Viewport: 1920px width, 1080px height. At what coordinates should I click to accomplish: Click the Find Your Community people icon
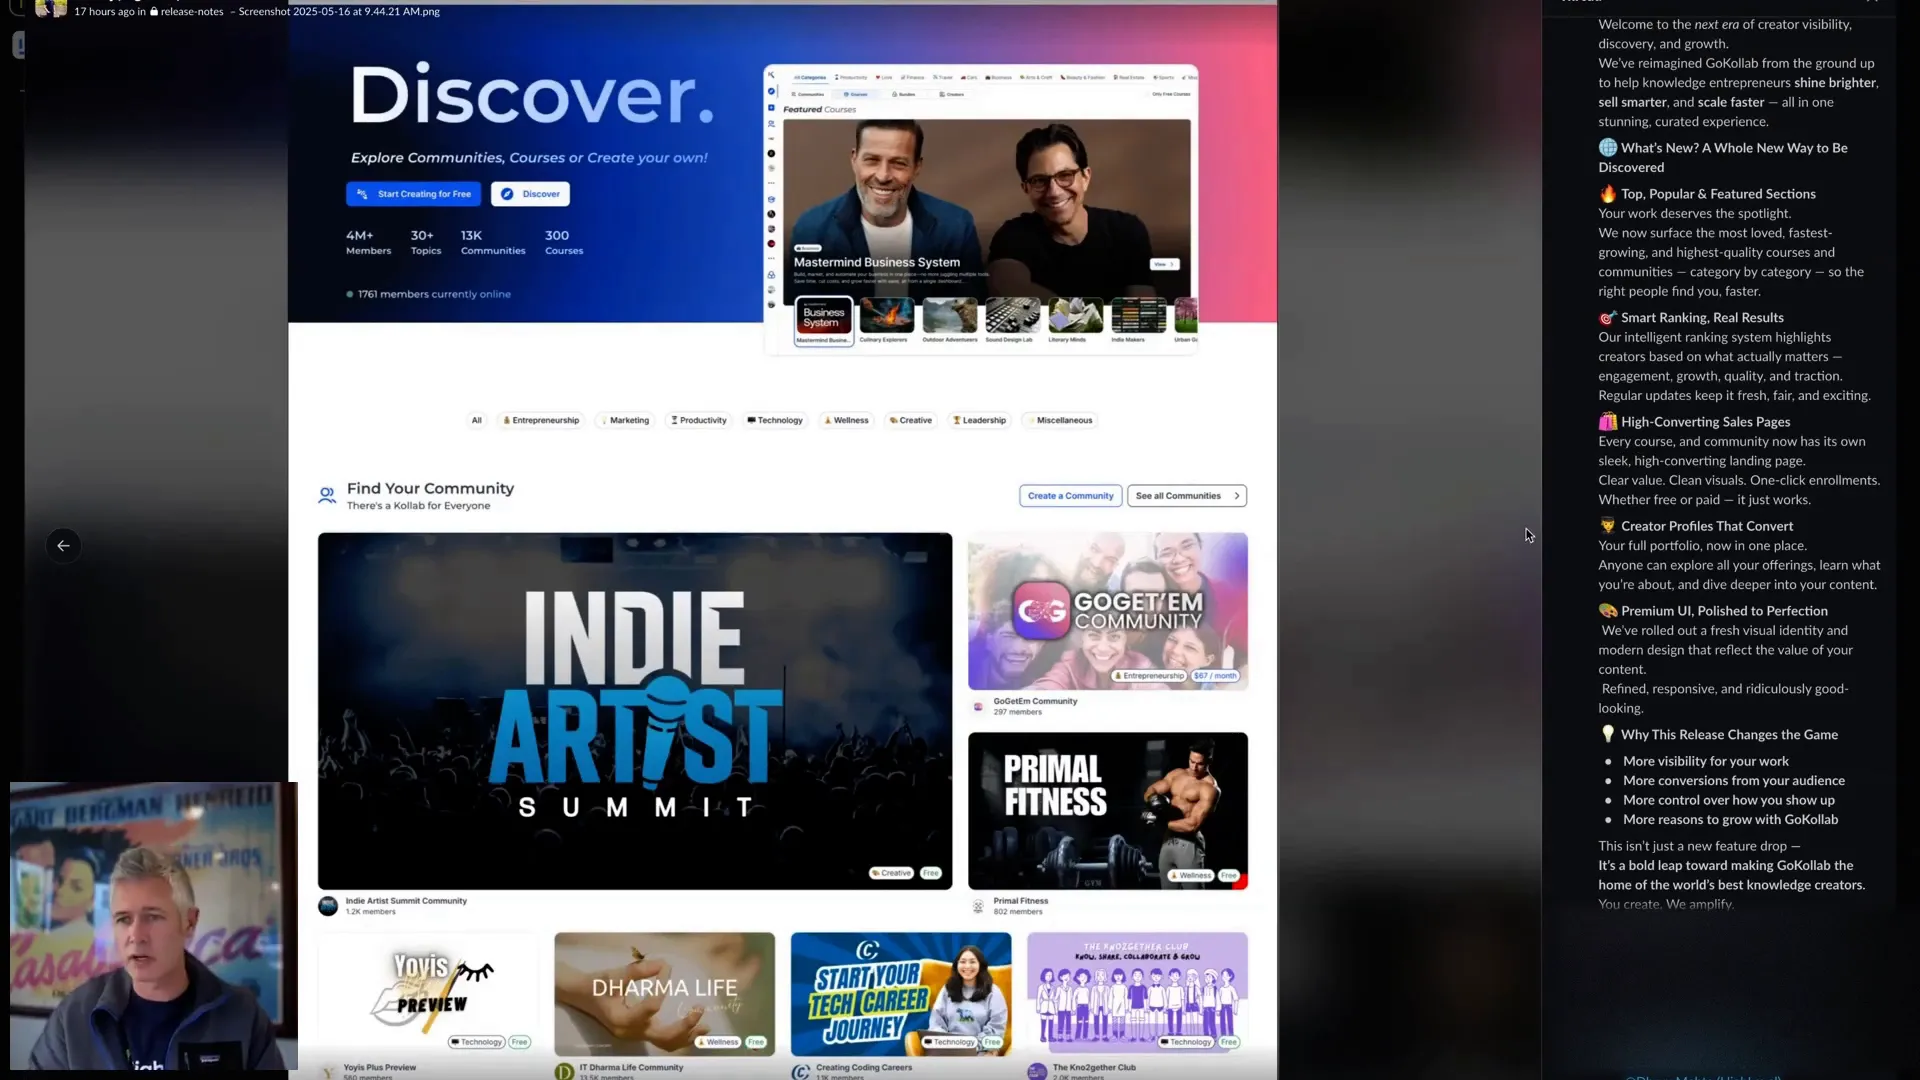327,495
